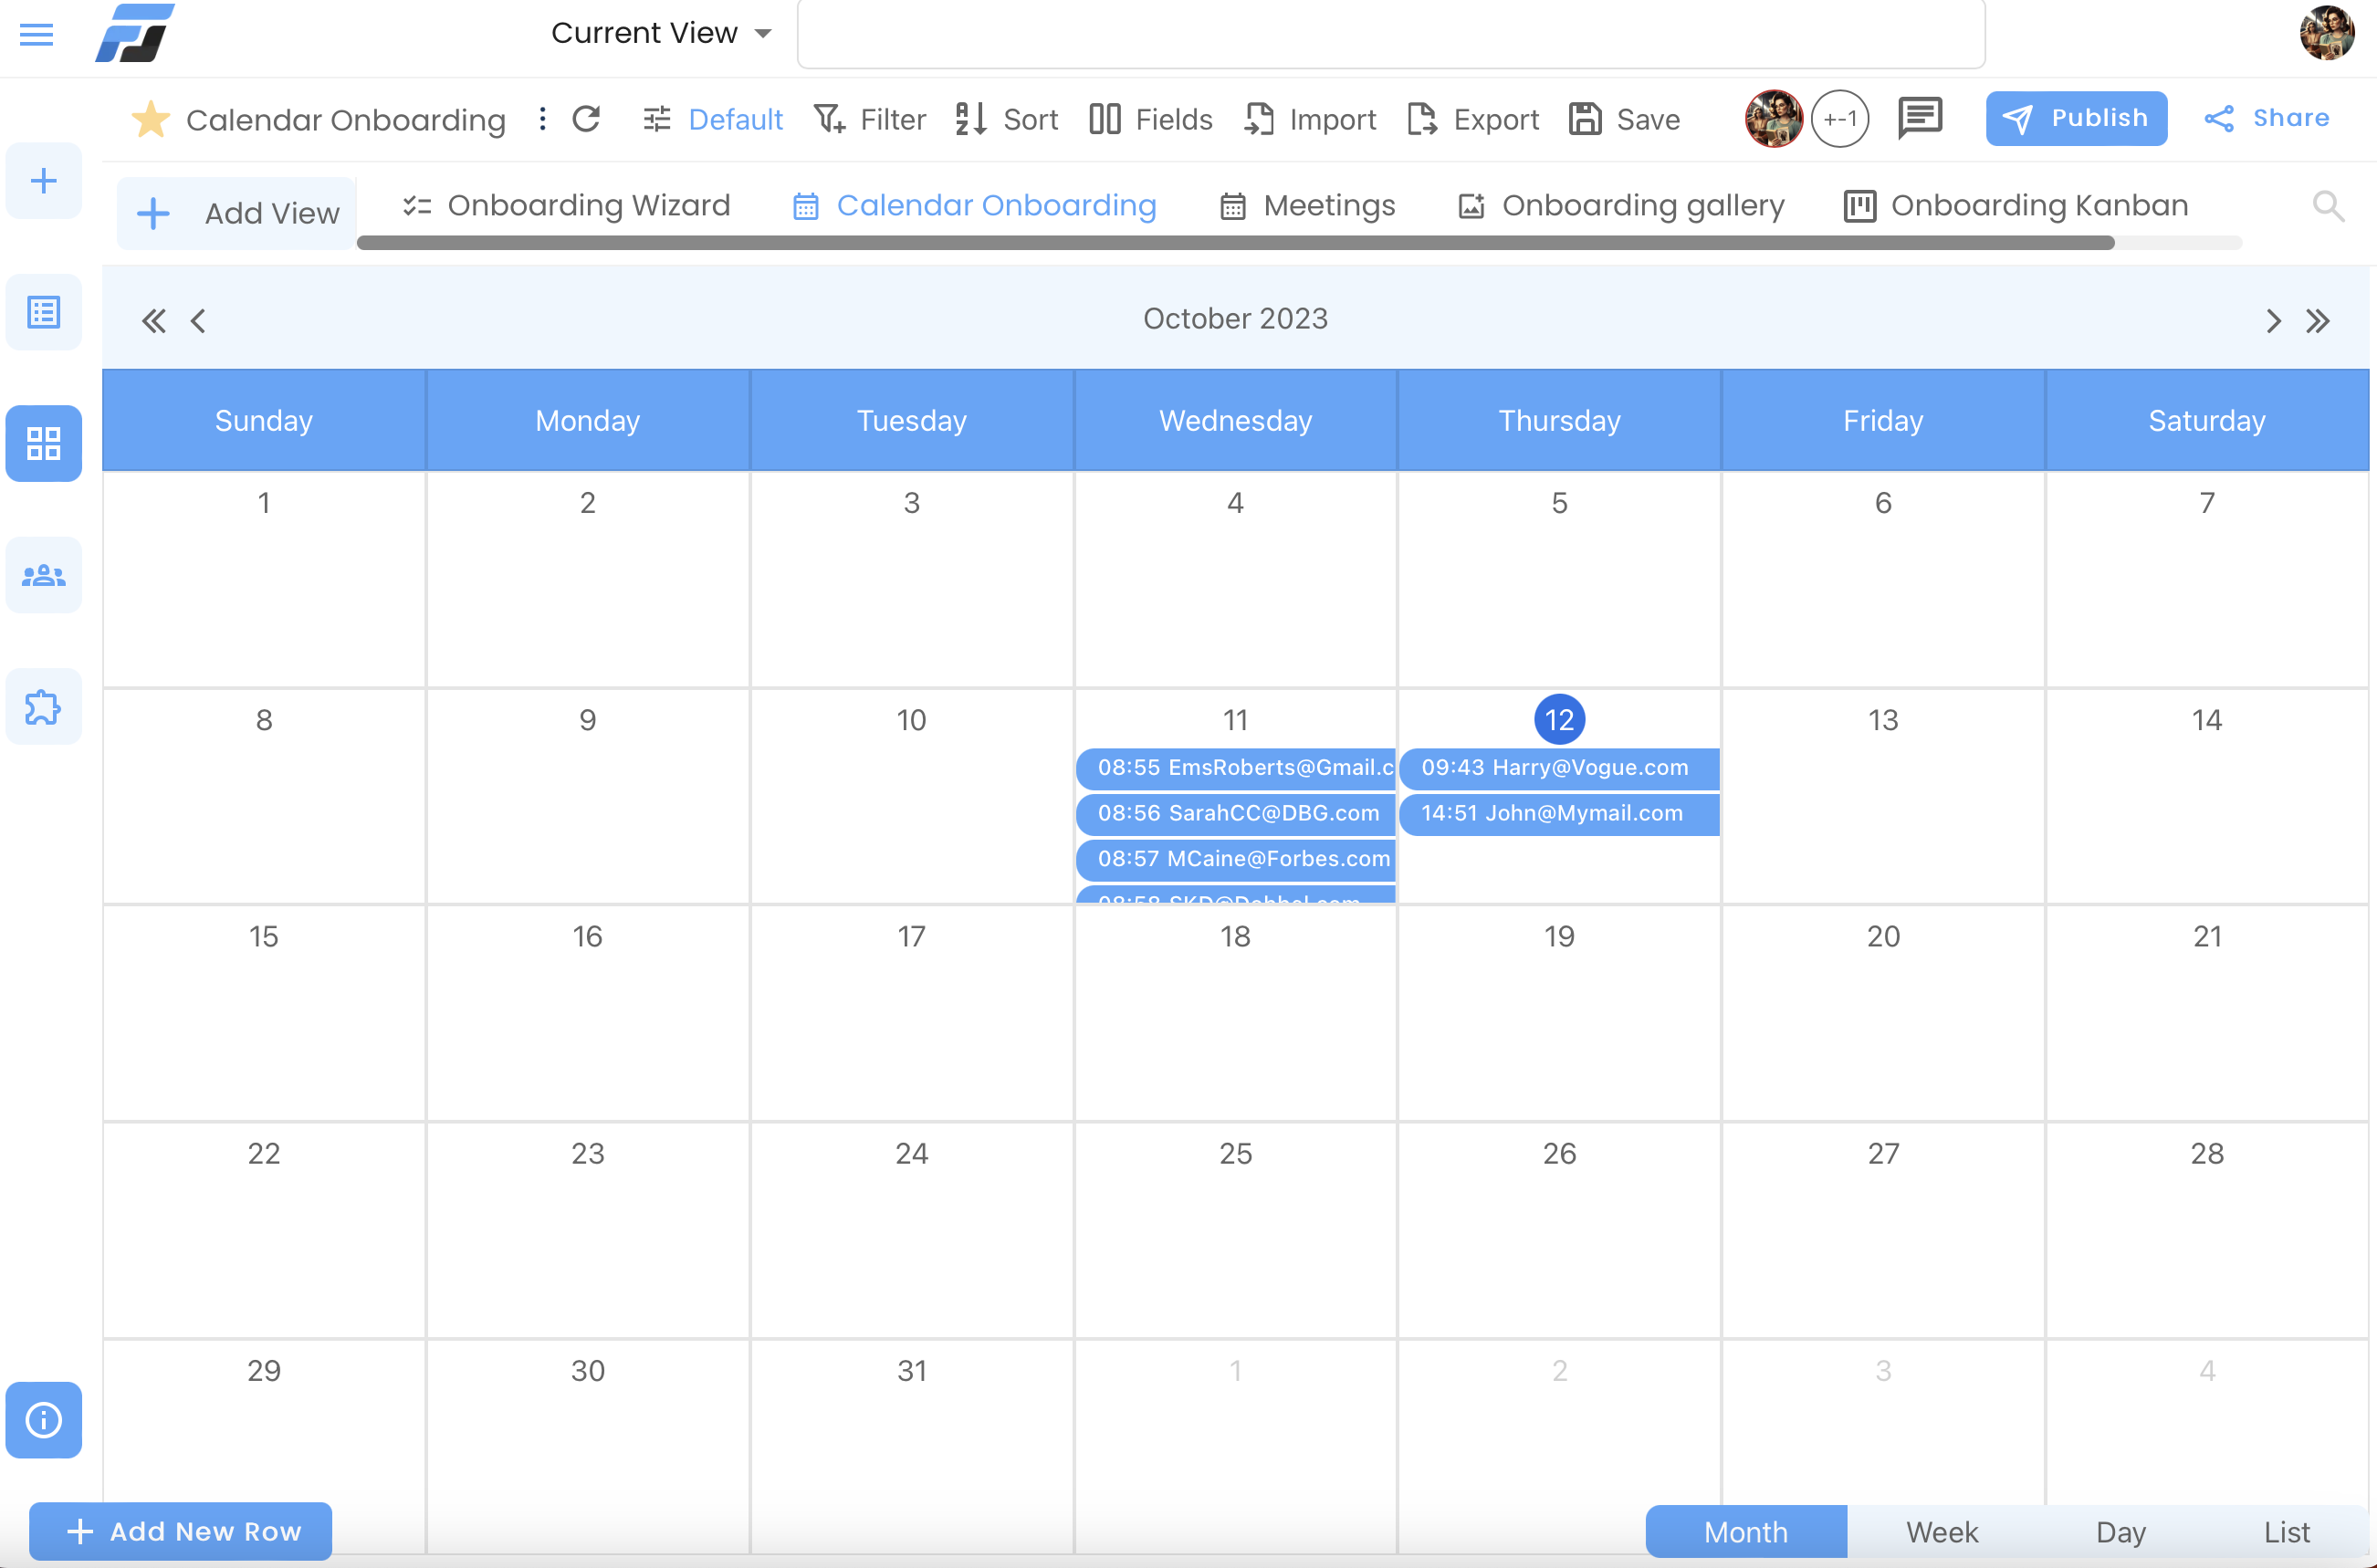Screen dimensions: 2377x1568
Task: Switch to the Meetings tab
Action: coord(1330,205)
